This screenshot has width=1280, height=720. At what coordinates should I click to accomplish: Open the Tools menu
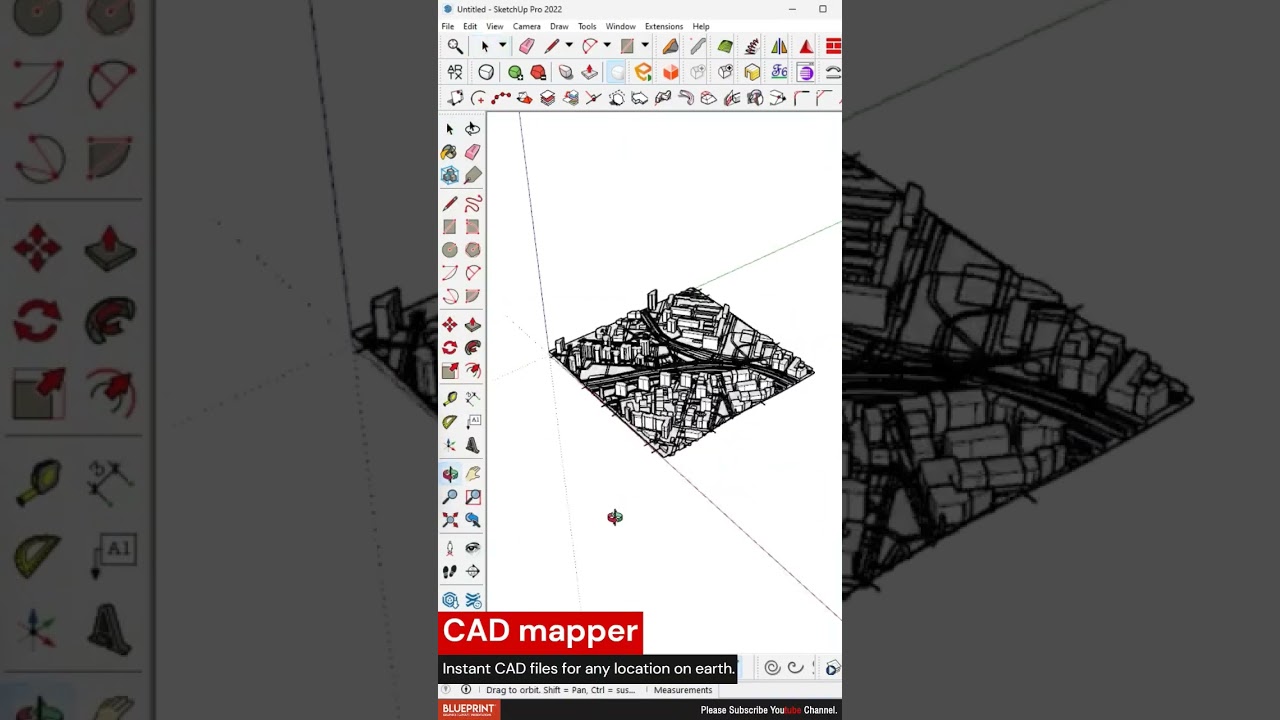pos(587,27)
